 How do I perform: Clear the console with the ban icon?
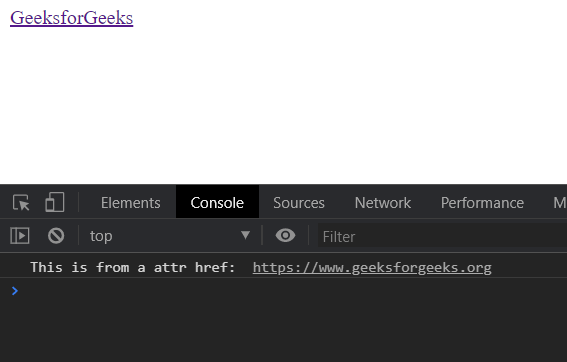pos(56,236)
